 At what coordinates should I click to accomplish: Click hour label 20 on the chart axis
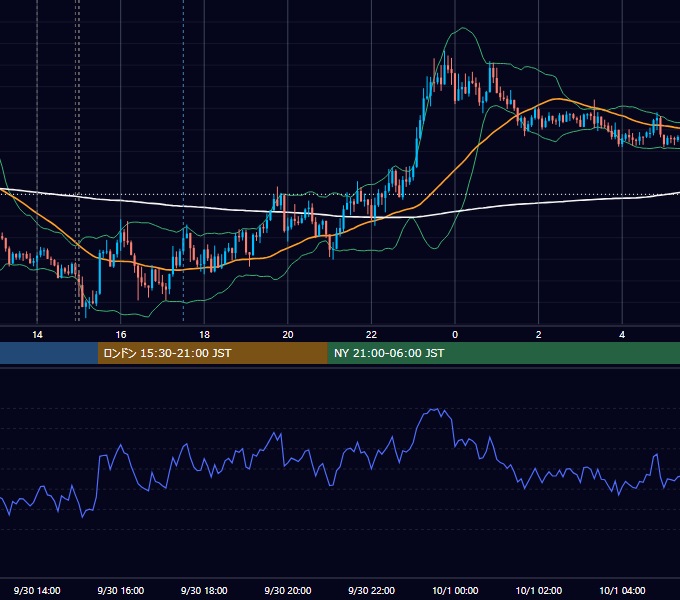[x=288, y=335]
